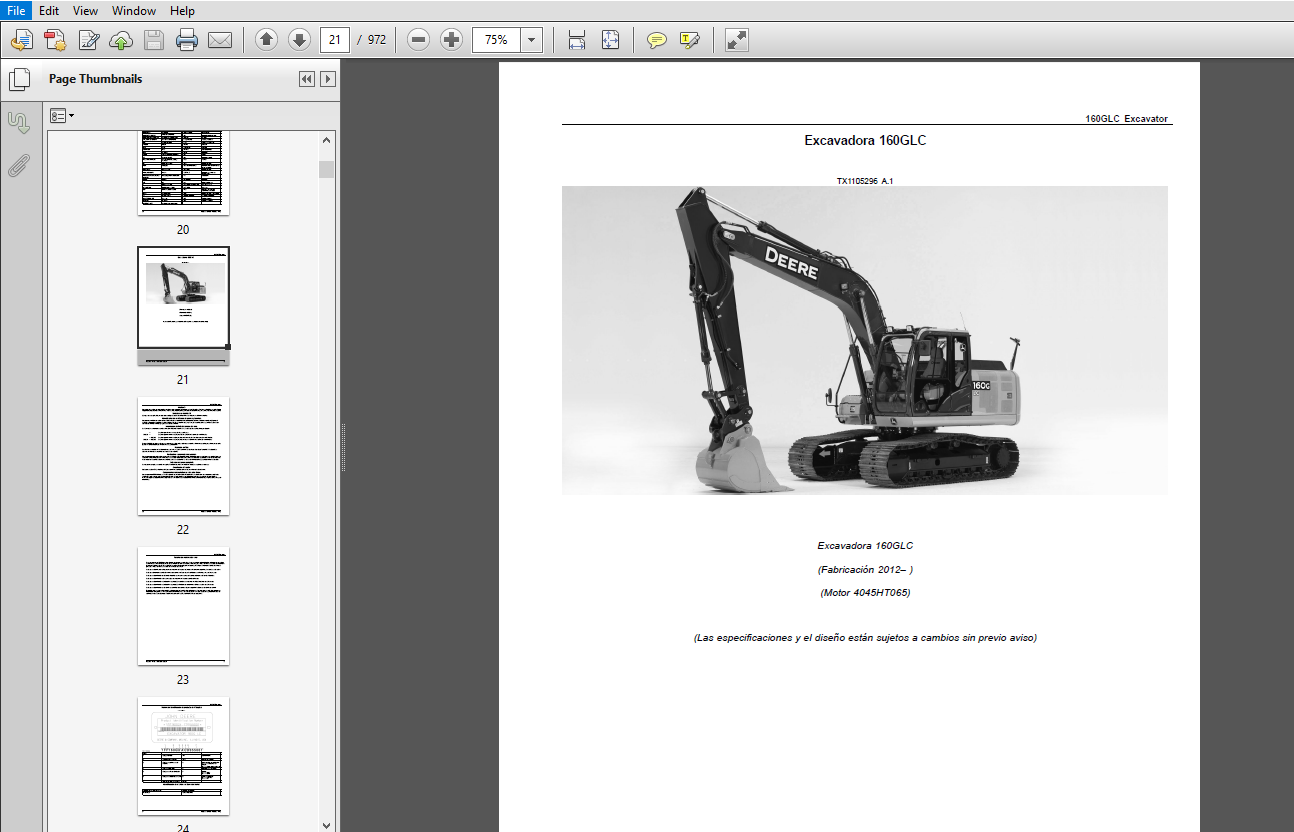The width and height of the screenshot is (1294, 832).
Task: Open the Edit menu
Action: [49, 10]
